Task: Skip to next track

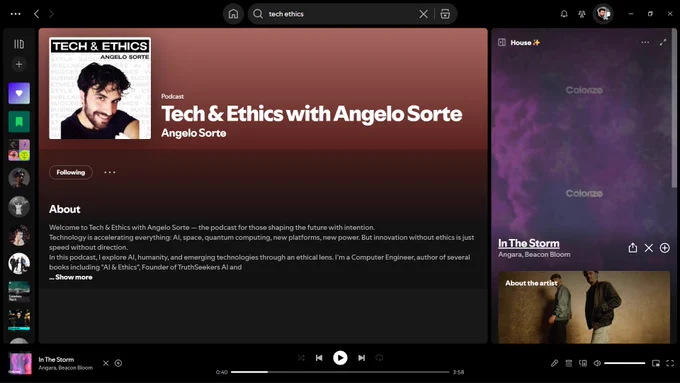Action: tap(361, 358)
